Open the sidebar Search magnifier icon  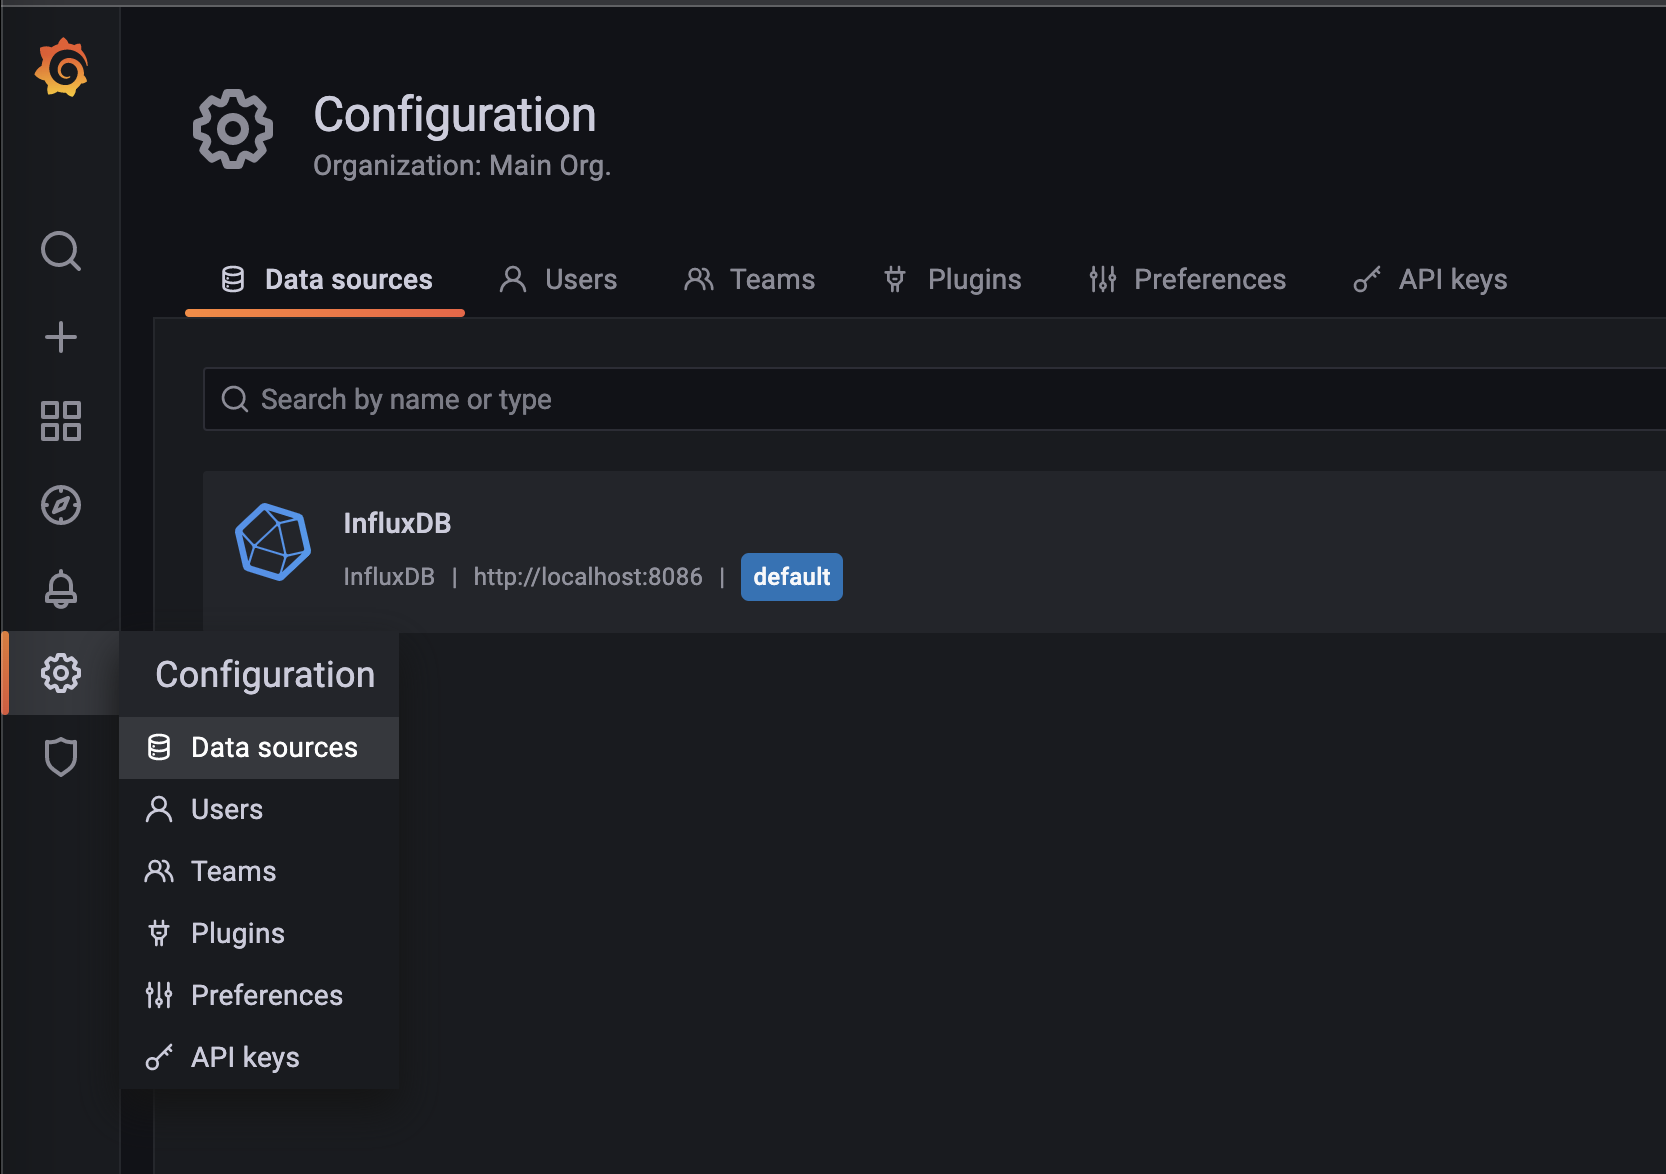[61, 251]
